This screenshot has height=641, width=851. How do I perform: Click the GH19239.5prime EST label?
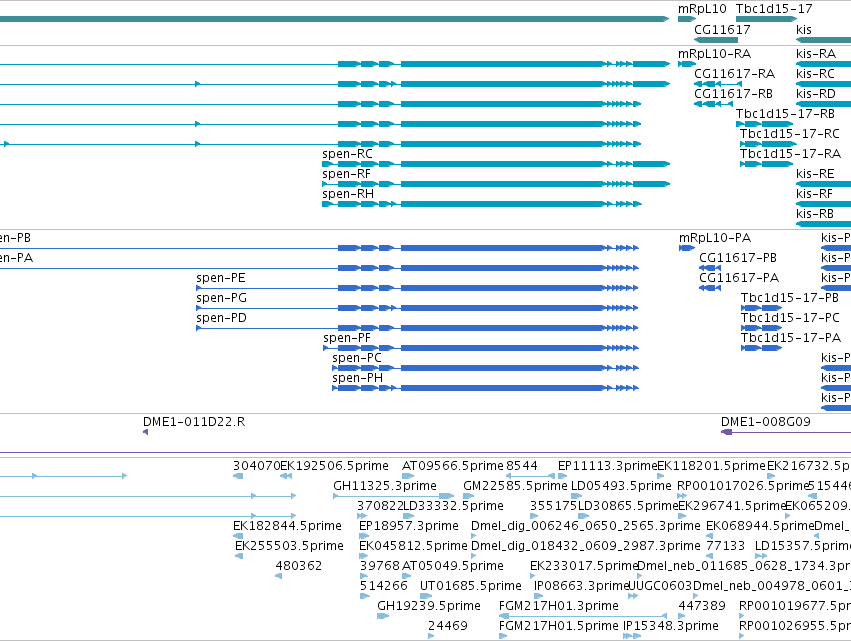pyautogui.click(x=429, y=606)
